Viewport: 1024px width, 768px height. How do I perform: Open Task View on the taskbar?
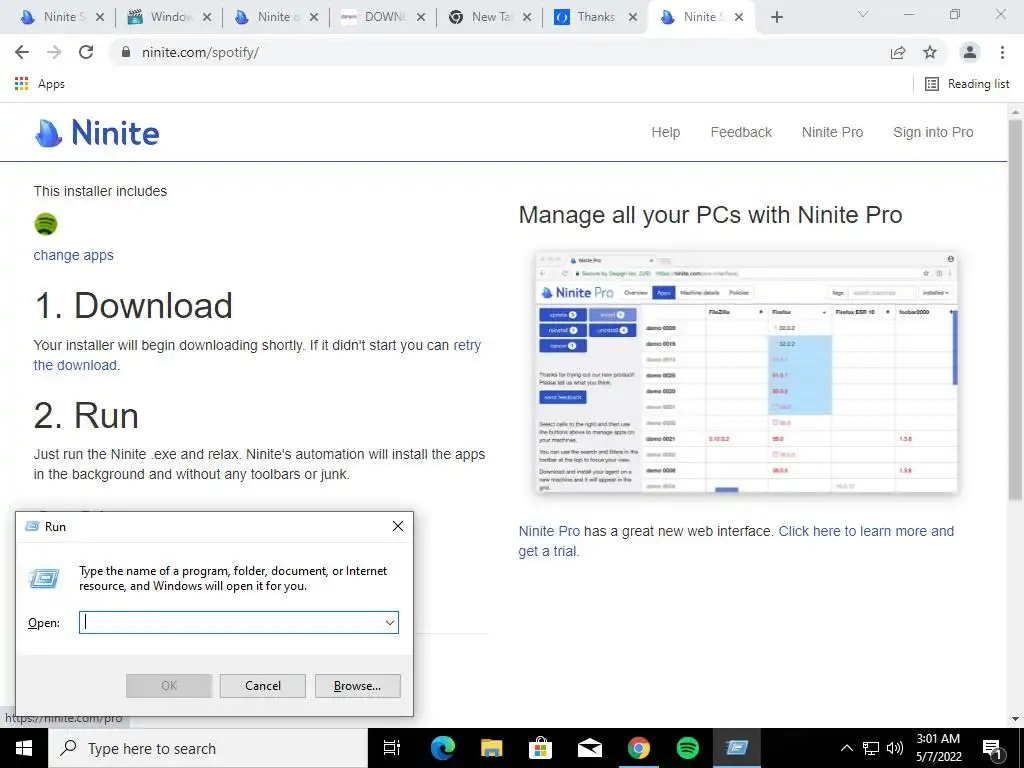pyautogui.click(x=392, y=748)
